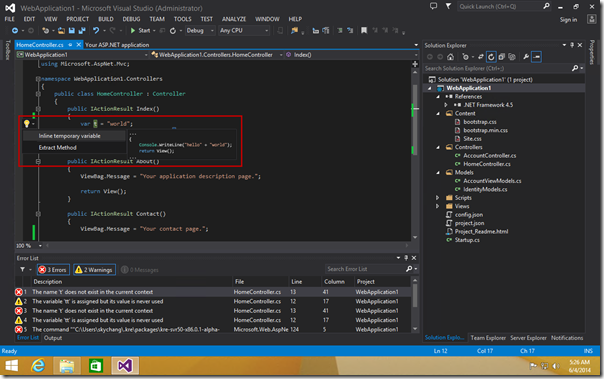
Task: Click the feedback speech bubble icon
Action: click(x=433, y=6)
